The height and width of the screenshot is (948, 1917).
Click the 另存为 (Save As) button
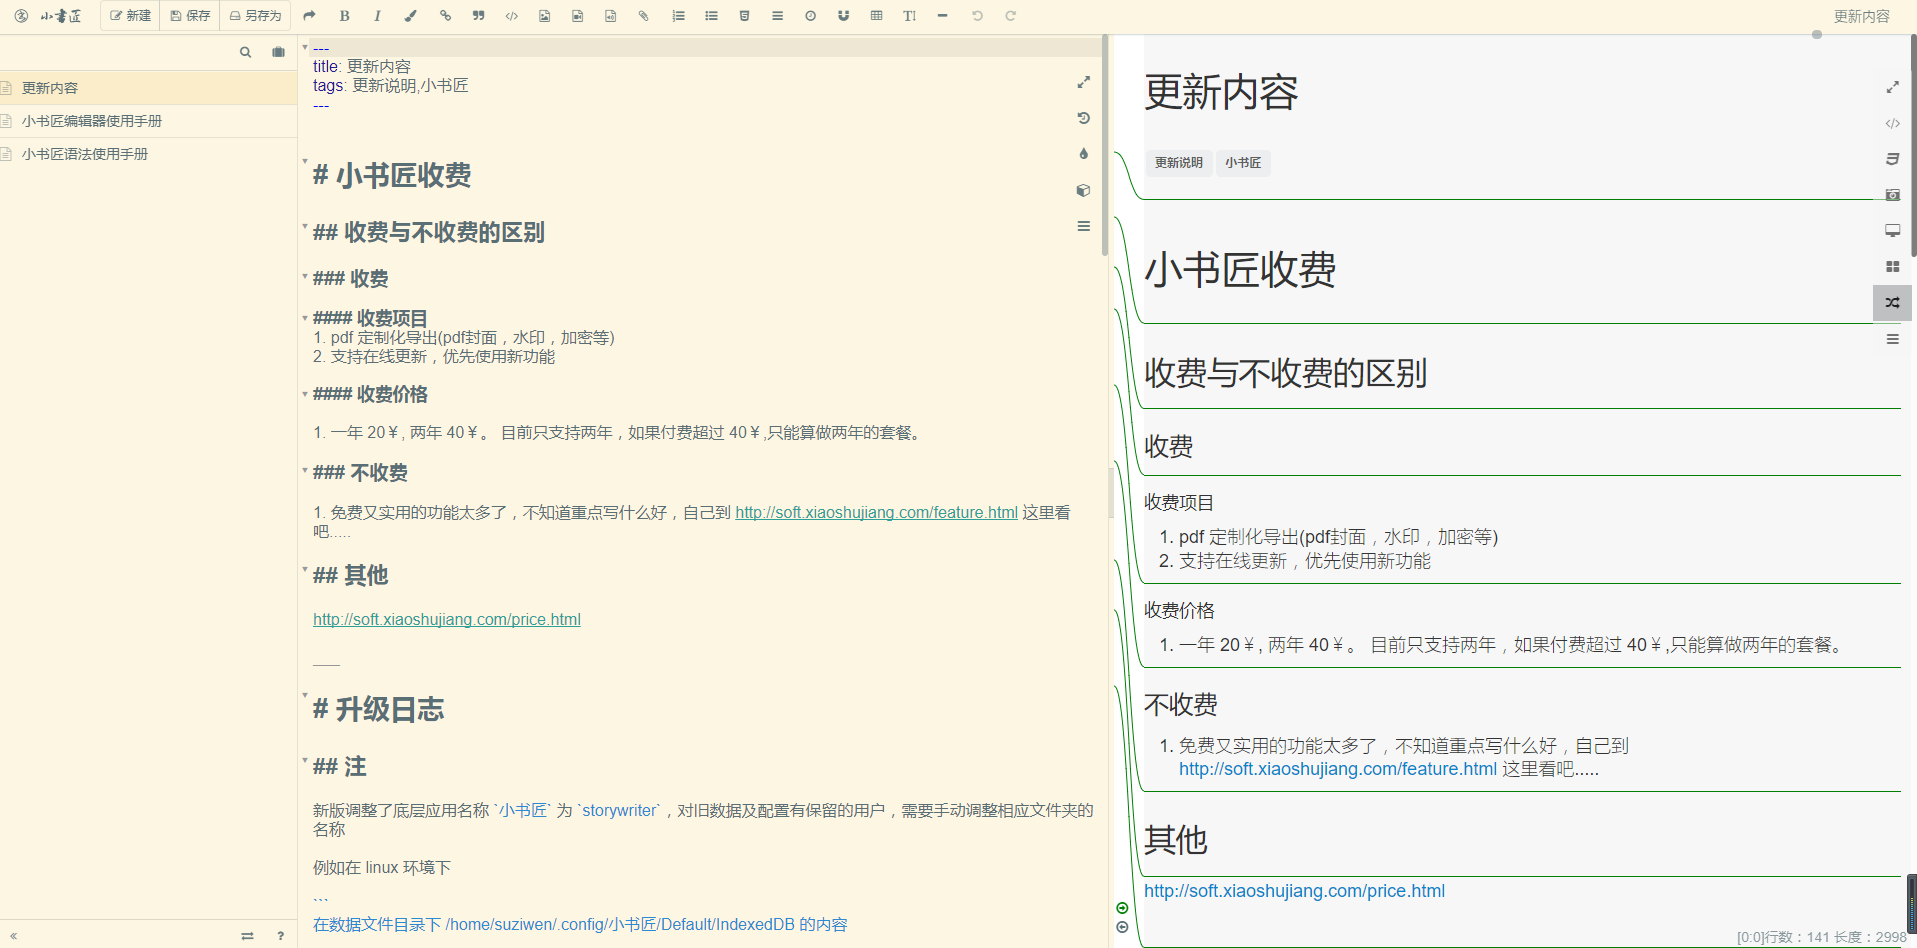click(255, 16)
